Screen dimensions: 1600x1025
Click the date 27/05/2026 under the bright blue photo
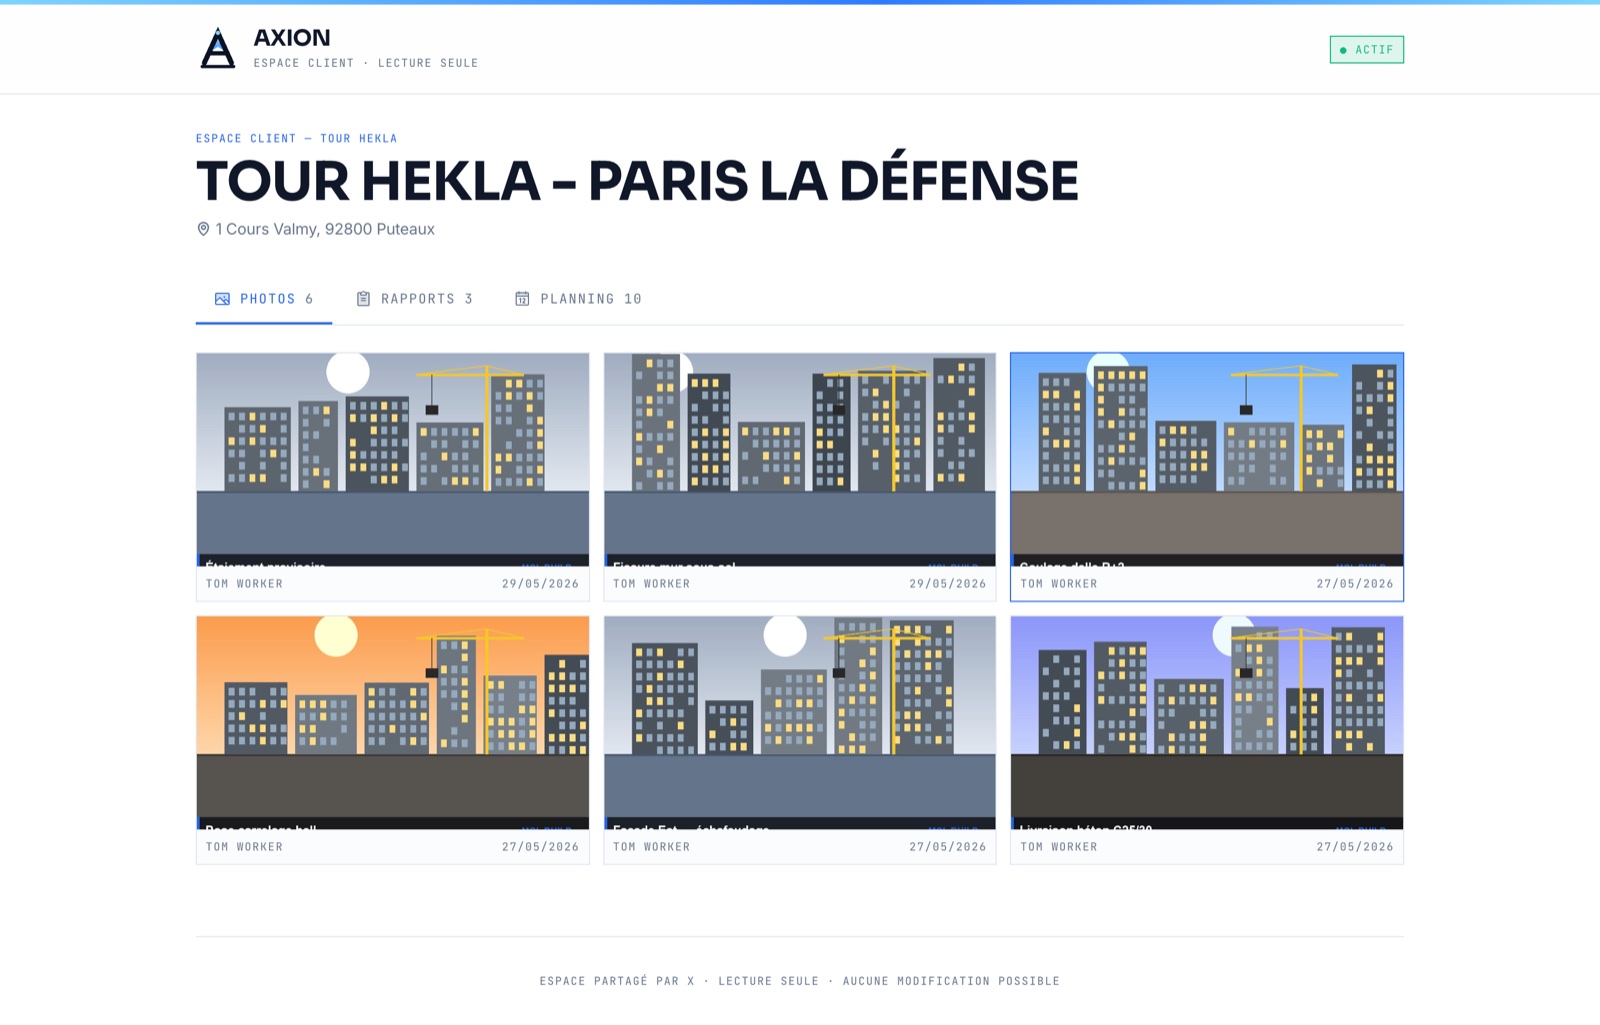1355,584
